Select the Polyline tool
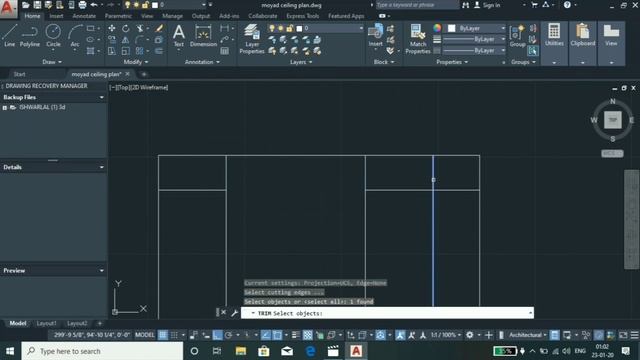The height and width of the screenshot is (360, 640). 30,36
